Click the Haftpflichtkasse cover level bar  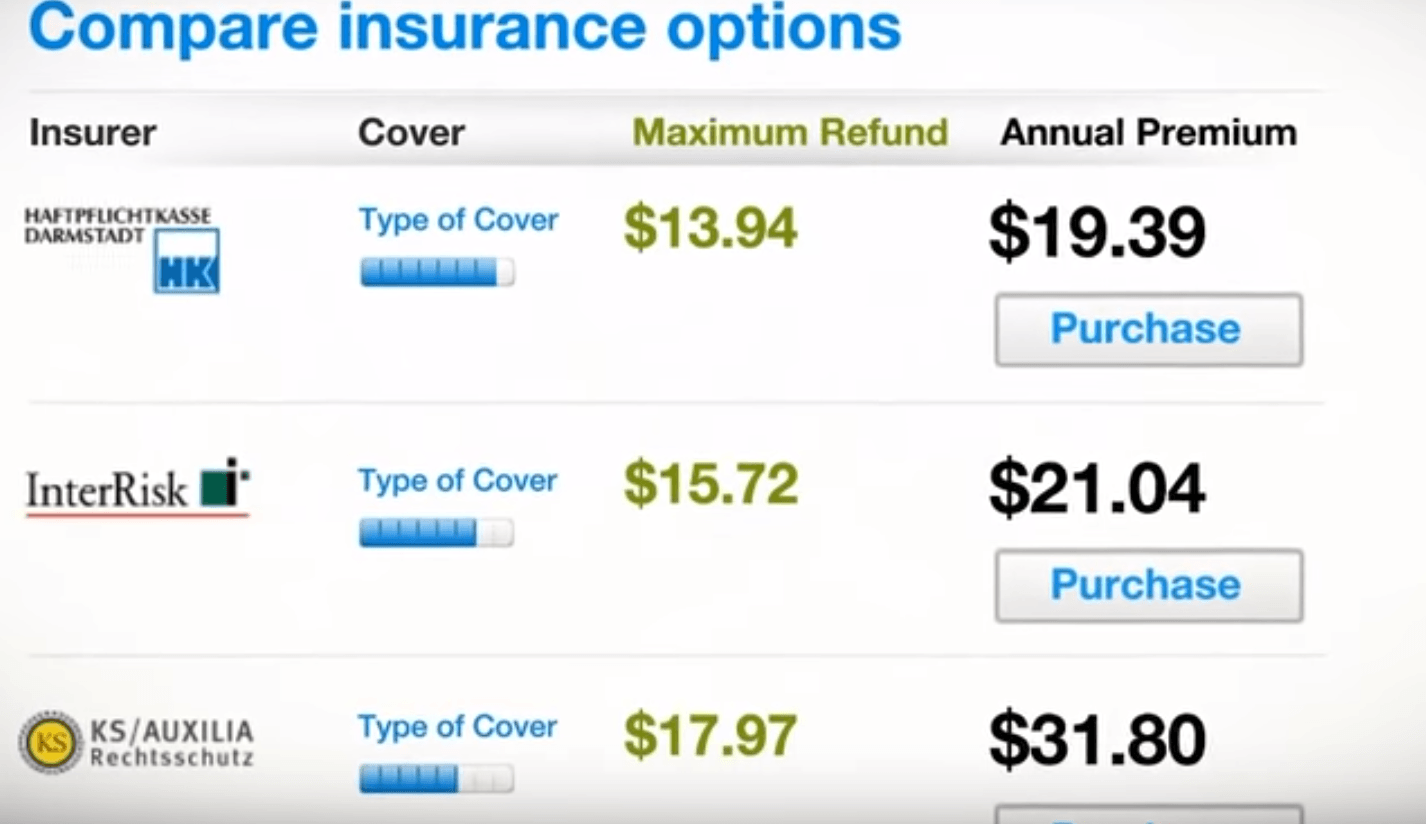(x=437, y=272)
